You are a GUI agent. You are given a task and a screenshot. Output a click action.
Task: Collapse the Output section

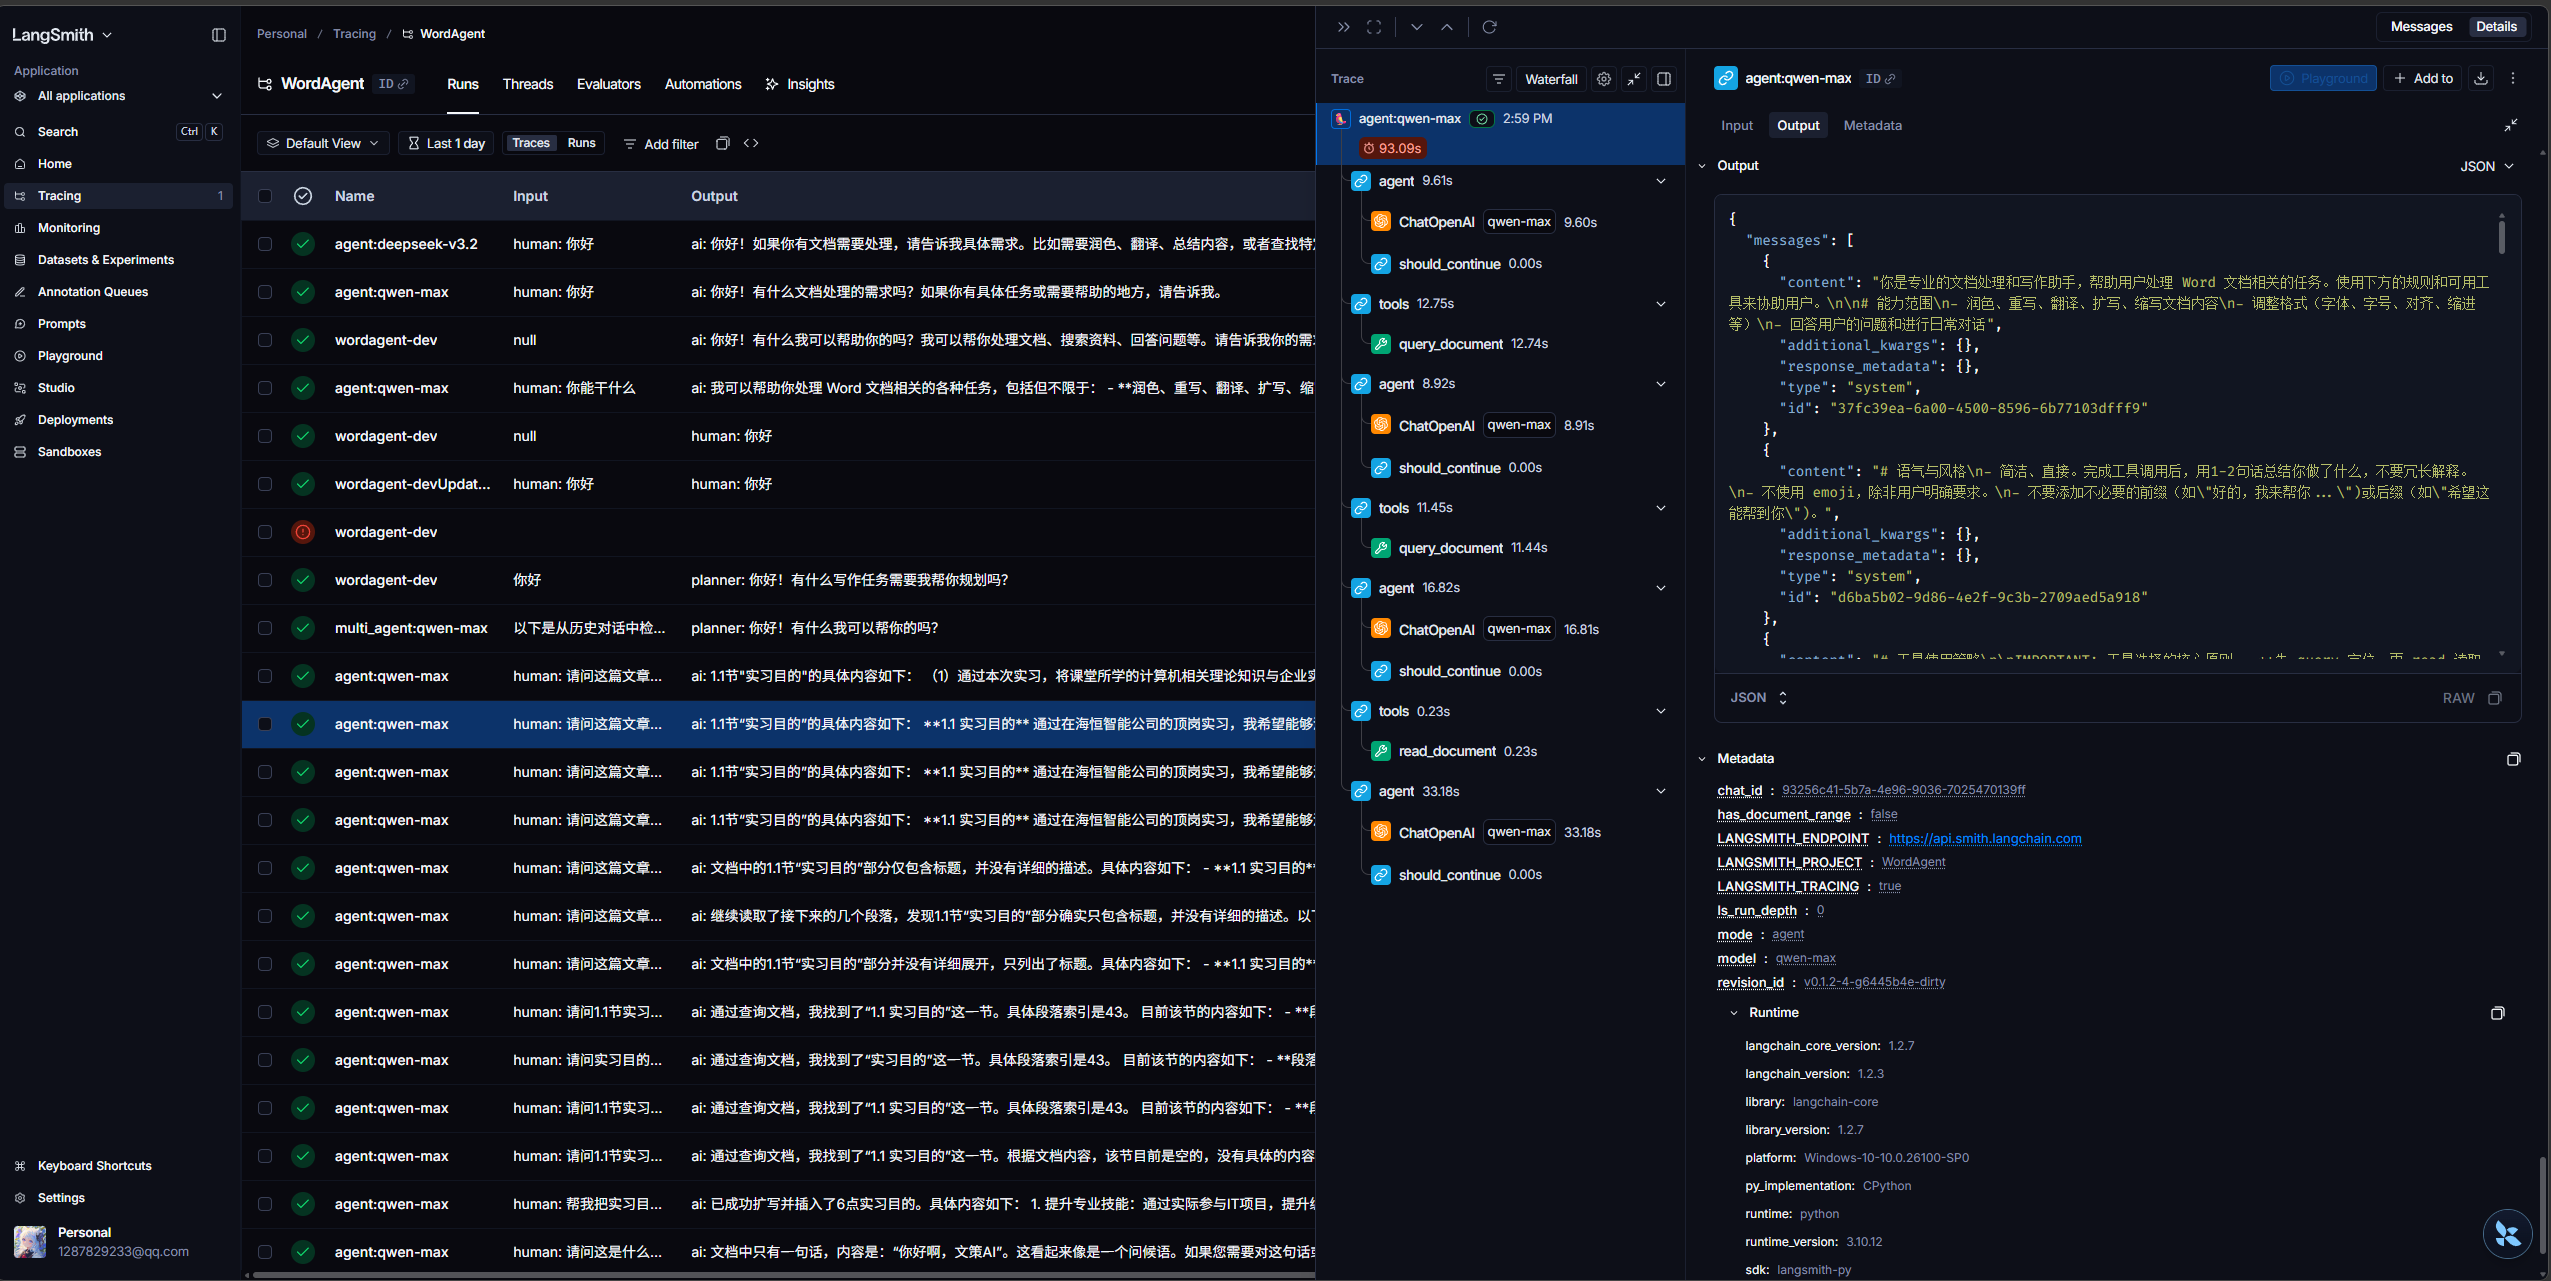coord(1702,166)
